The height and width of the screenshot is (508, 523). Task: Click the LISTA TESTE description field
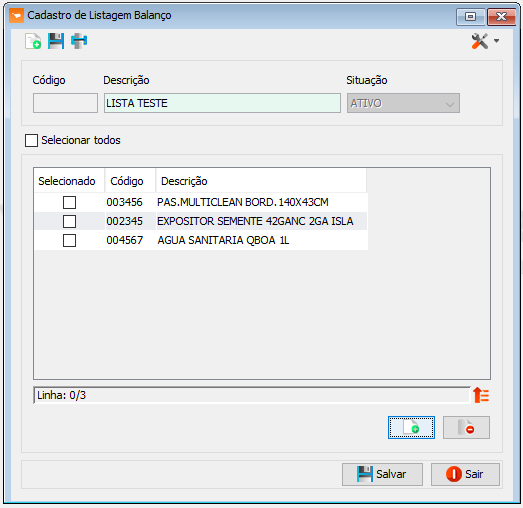point(222,103)
